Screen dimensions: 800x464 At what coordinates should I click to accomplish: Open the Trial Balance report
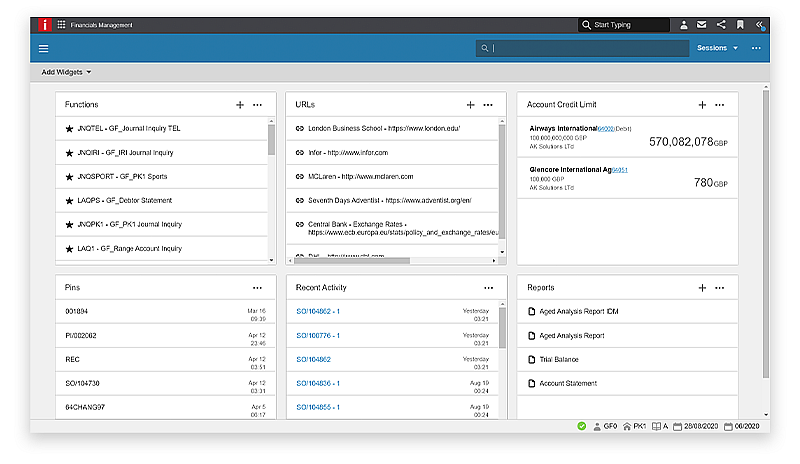[x=558, y=359]
